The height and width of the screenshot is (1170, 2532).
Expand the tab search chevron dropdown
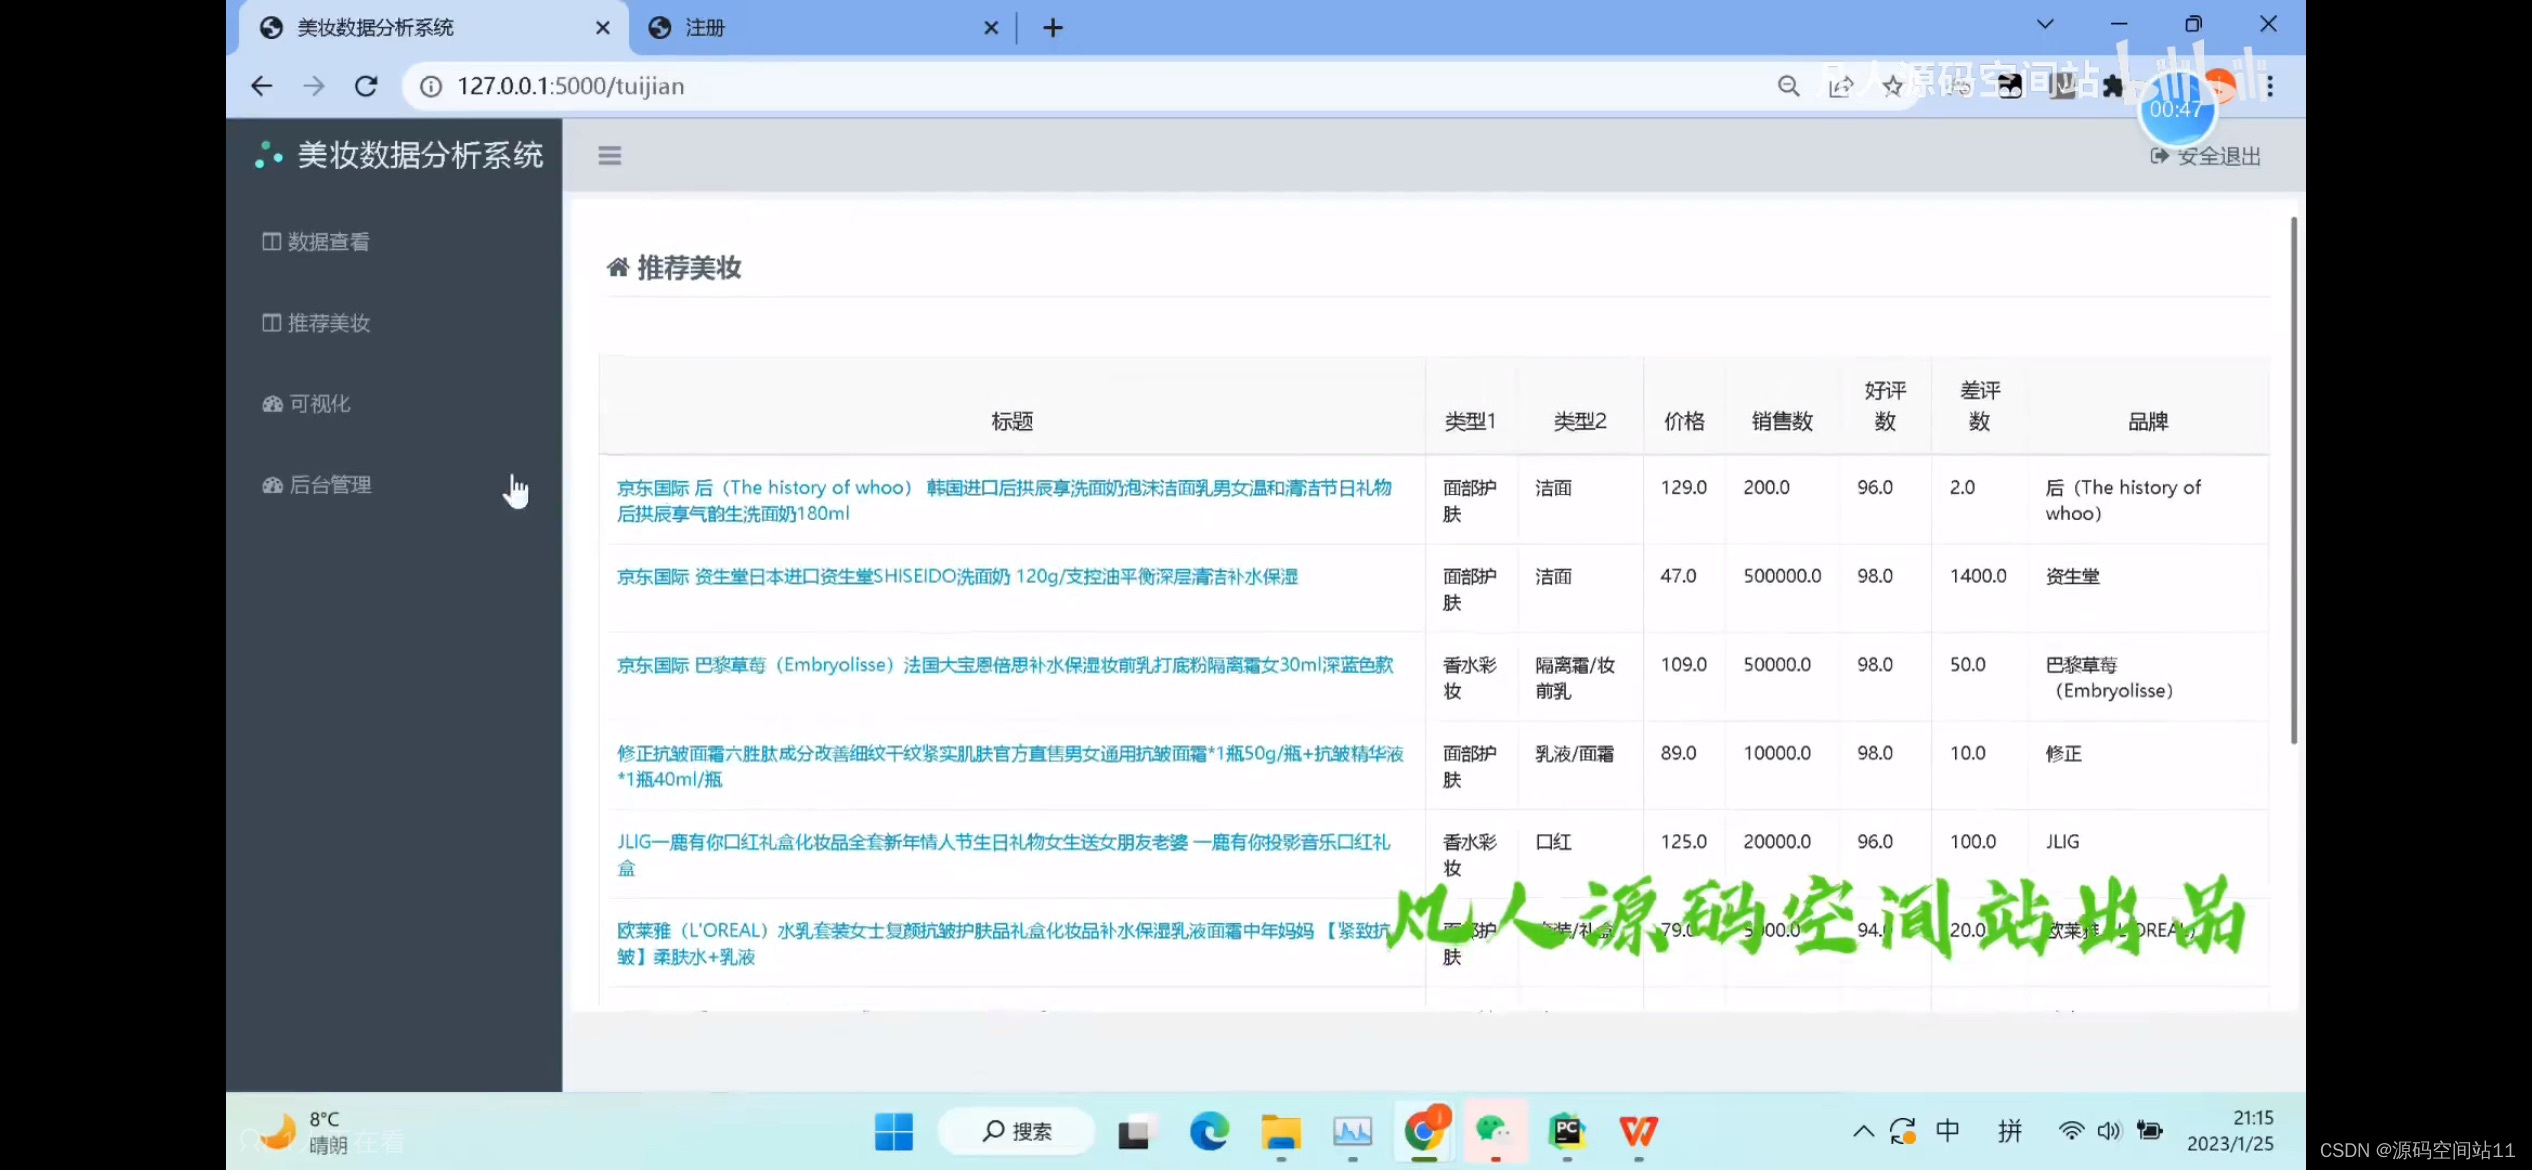pos(2045,25)
